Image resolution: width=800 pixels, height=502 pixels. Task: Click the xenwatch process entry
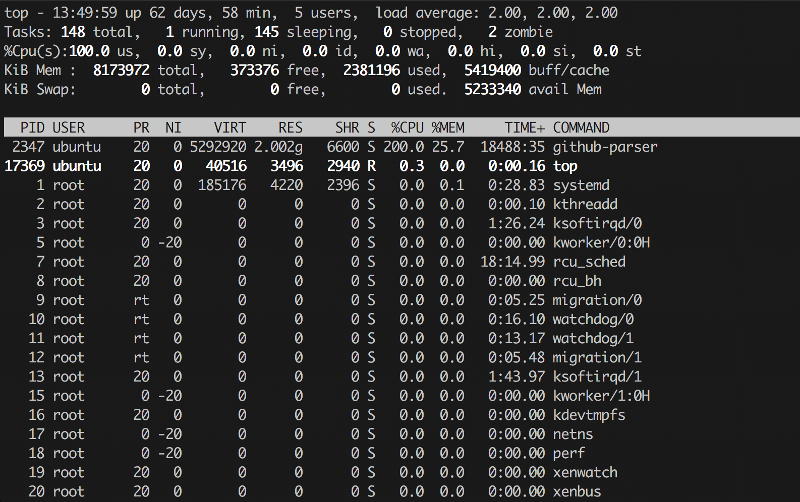(x=585, y=472)
